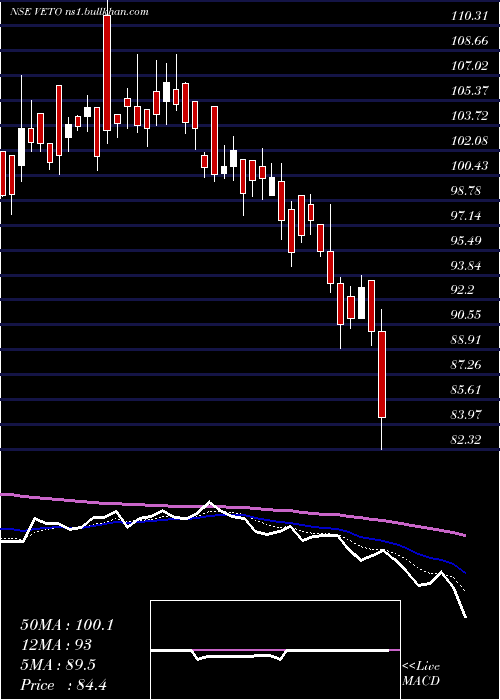Click the 110.31 price axis label

[468, 17]
